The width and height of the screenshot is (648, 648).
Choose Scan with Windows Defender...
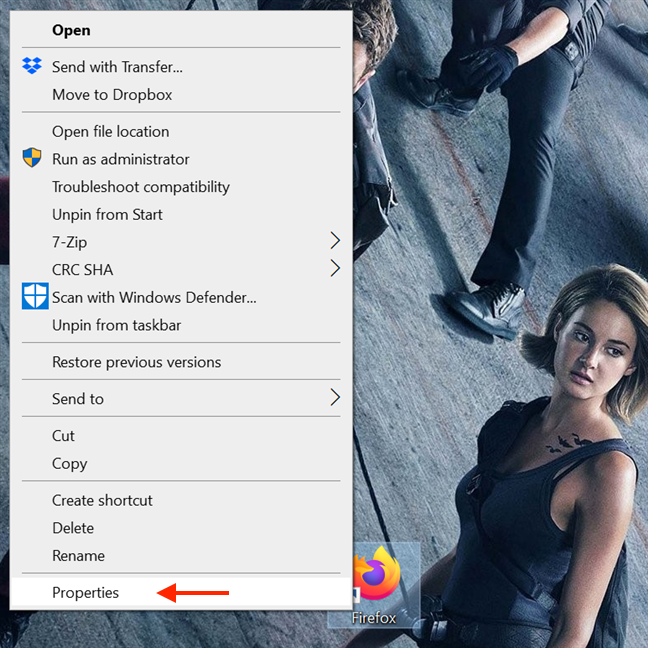point(181,298)
